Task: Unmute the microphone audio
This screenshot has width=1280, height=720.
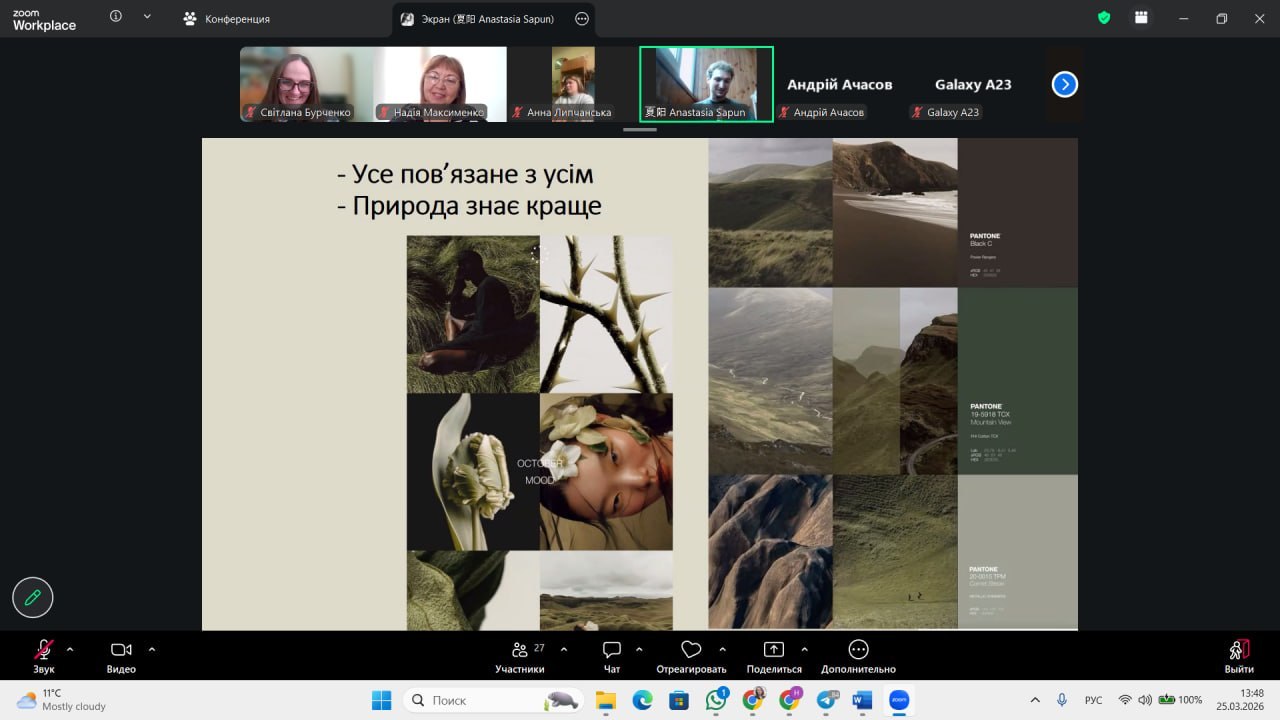Action: (x=44, y=656)
